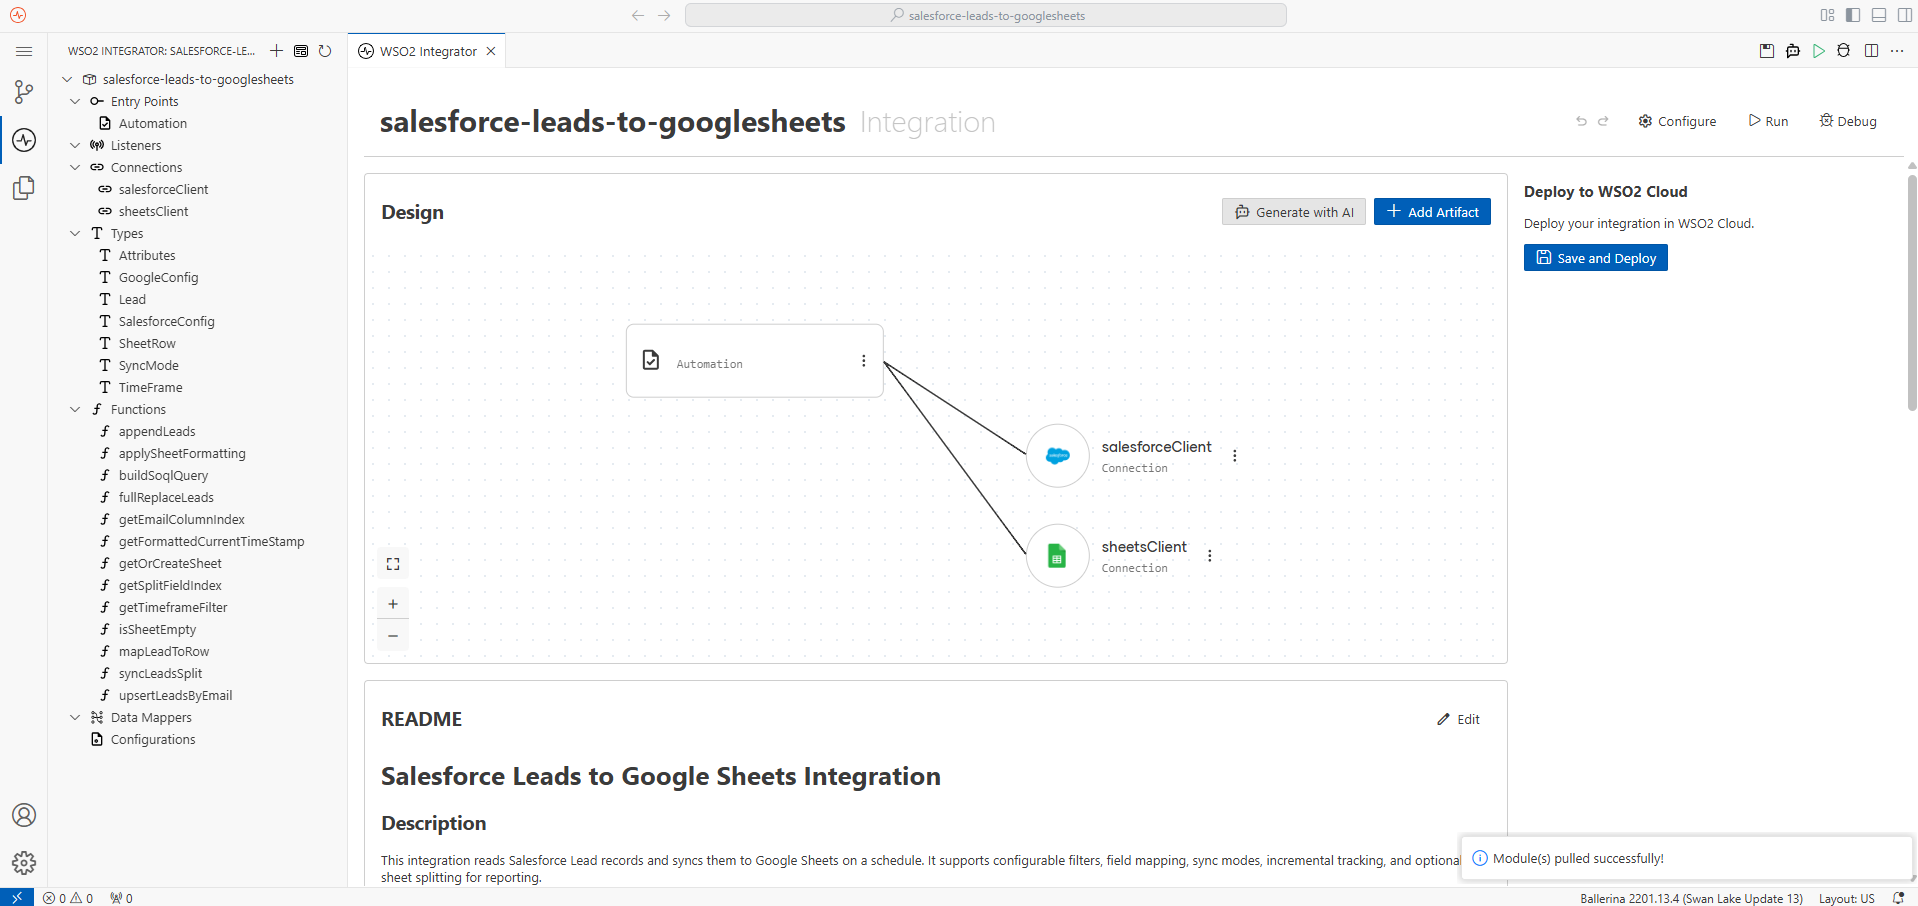Select the buildSoqlQuery function item
This screenshot has width=1918, height=906.
click(163, 476)
